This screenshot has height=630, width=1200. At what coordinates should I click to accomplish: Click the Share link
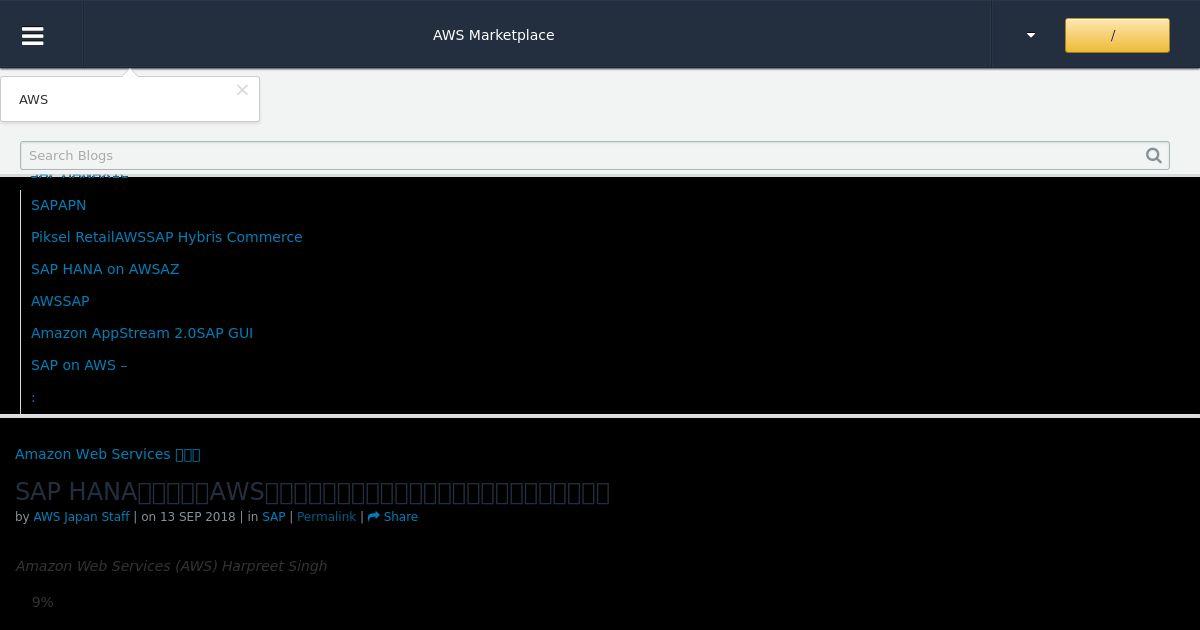[x=393, y=517]
